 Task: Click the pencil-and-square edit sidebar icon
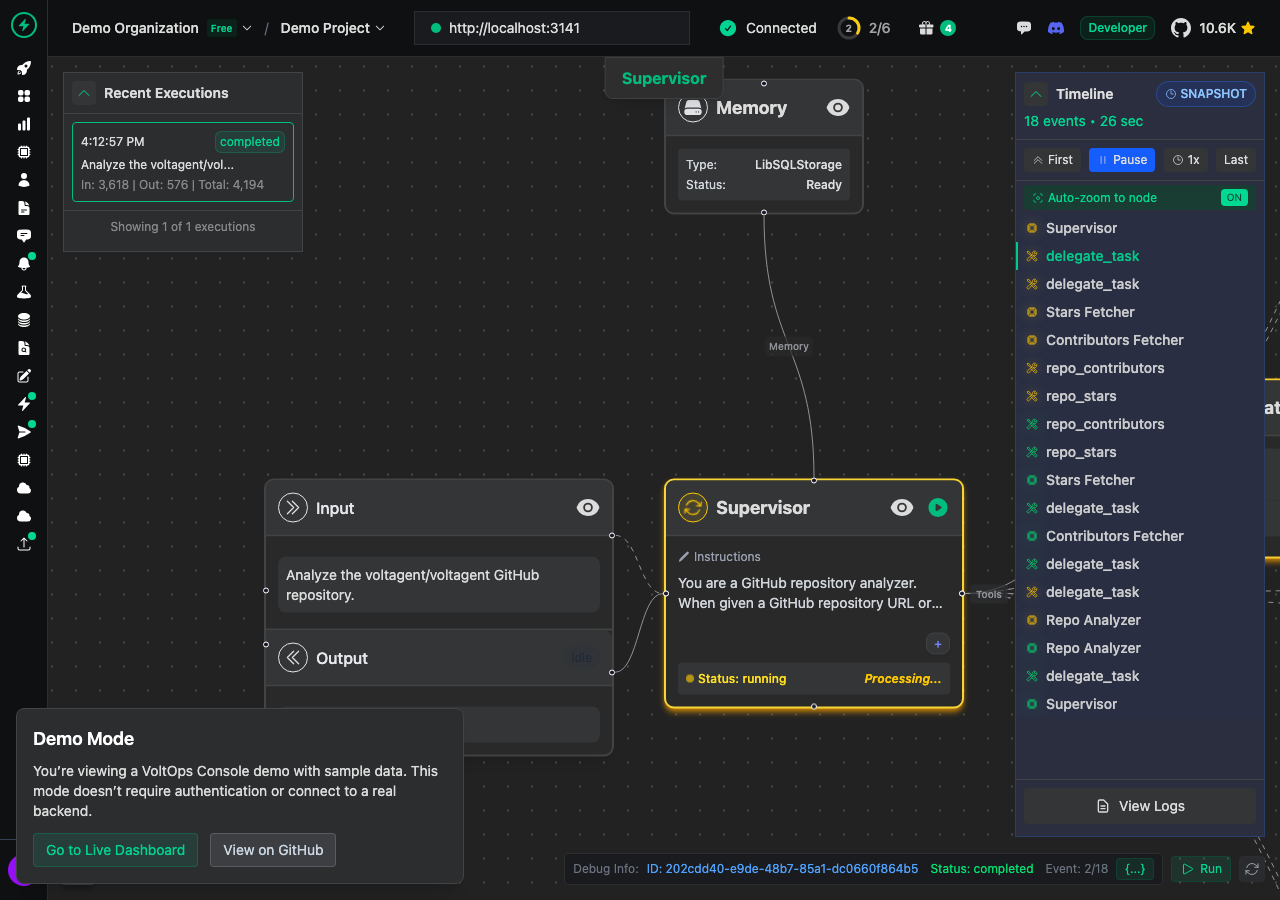[24, 376]
